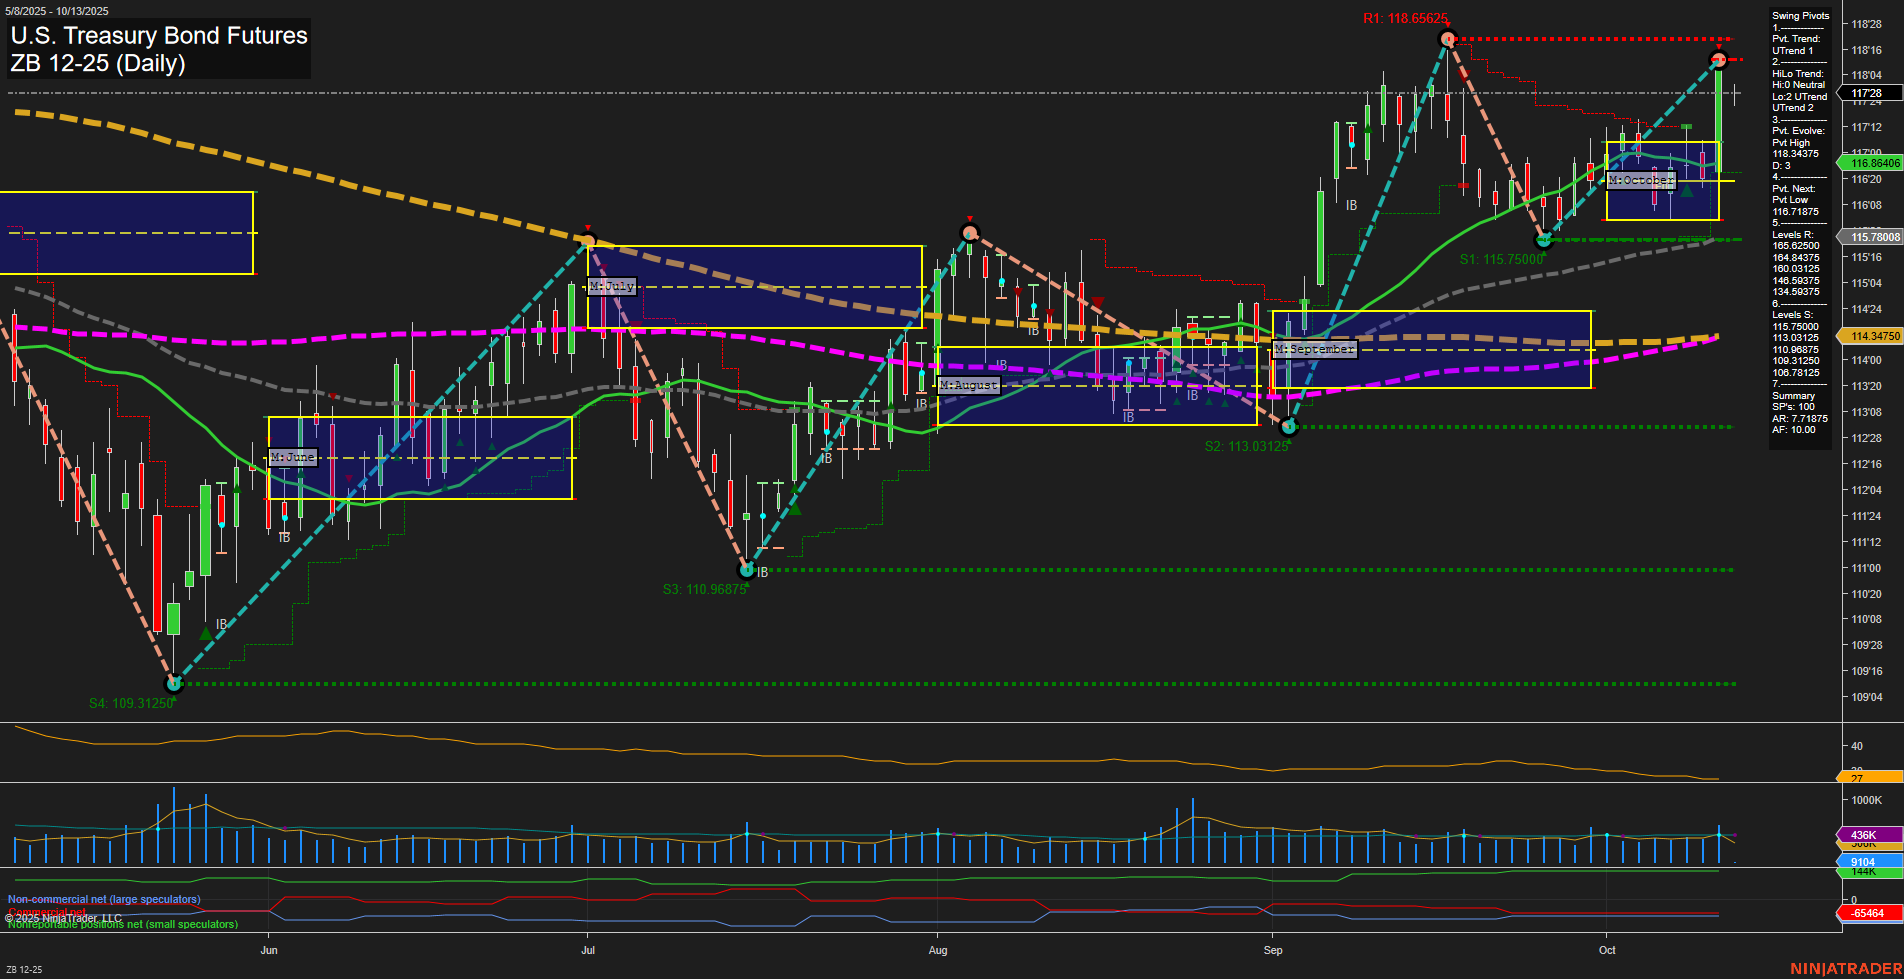Select the black 117'28 last price tag
The image size is (1904, 979).
pos(1868,94)
